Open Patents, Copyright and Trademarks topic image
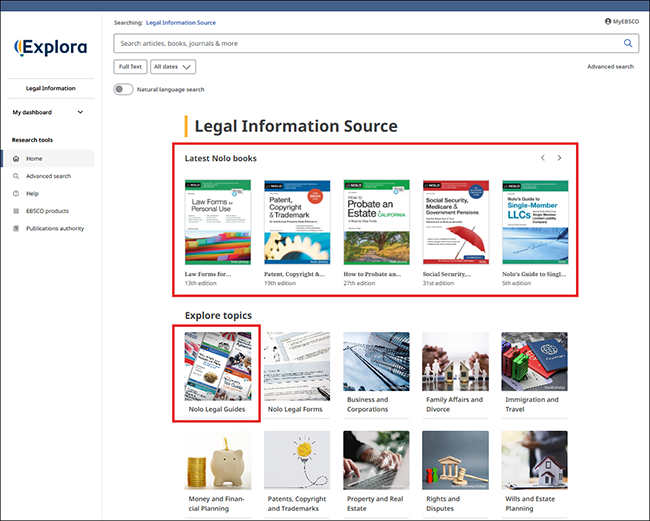 coord(297,460)
